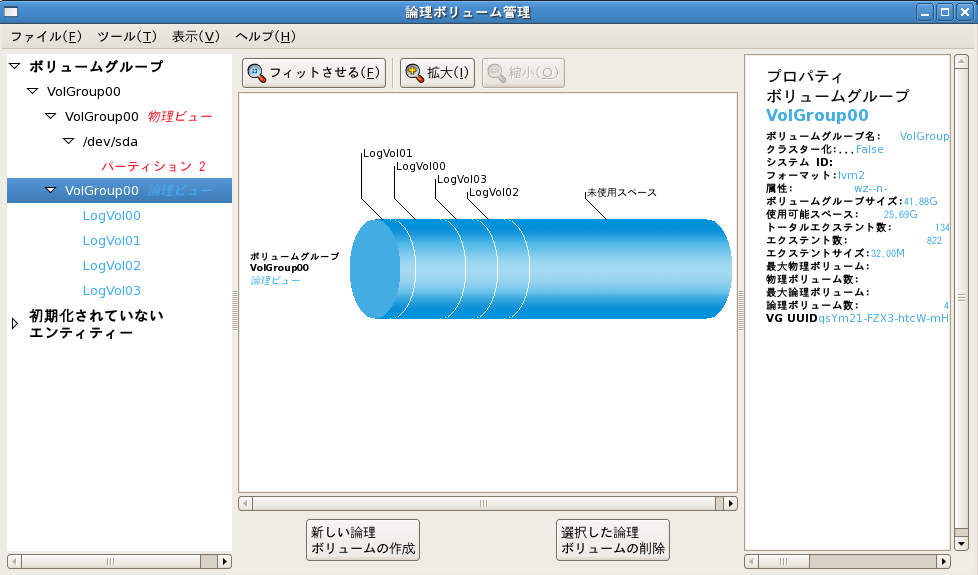Viewport: 978px width, 575px height.
Task: Open the ツール(T) menu
Action: 127,37
